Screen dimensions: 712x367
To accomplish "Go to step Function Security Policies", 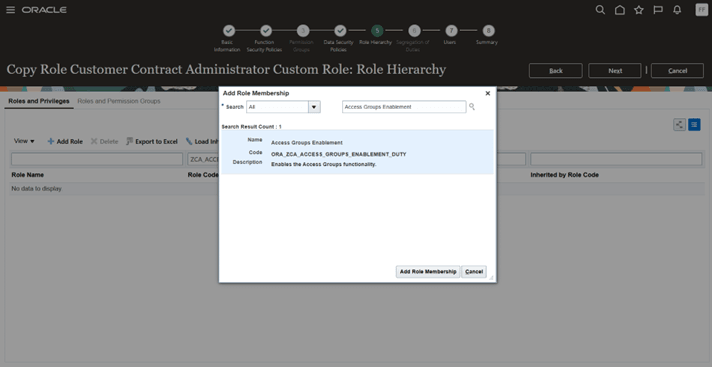I will click(x=266, y=31).
